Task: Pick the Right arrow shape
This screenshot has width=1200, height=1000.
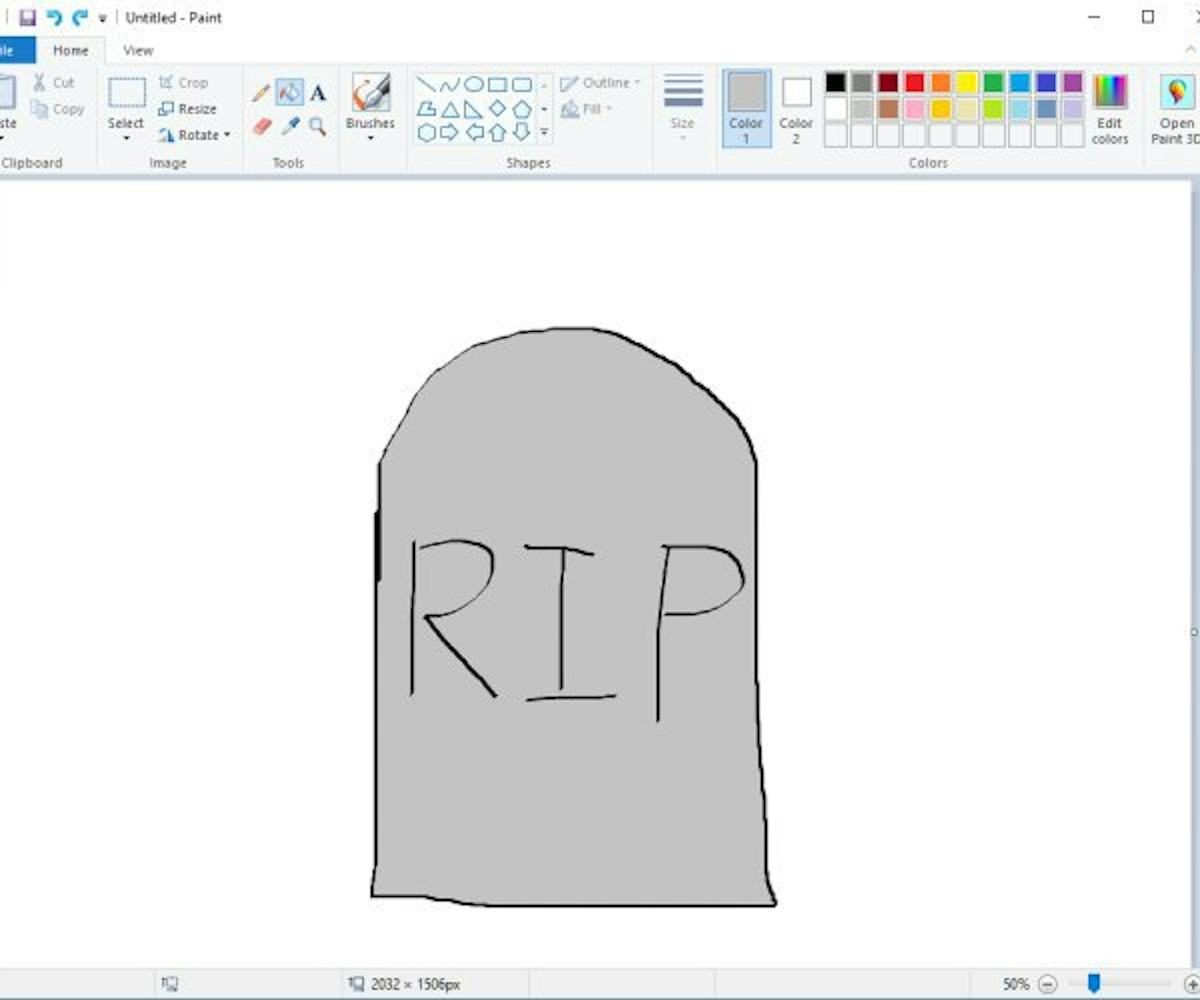Action: click(x=450, y=132)
